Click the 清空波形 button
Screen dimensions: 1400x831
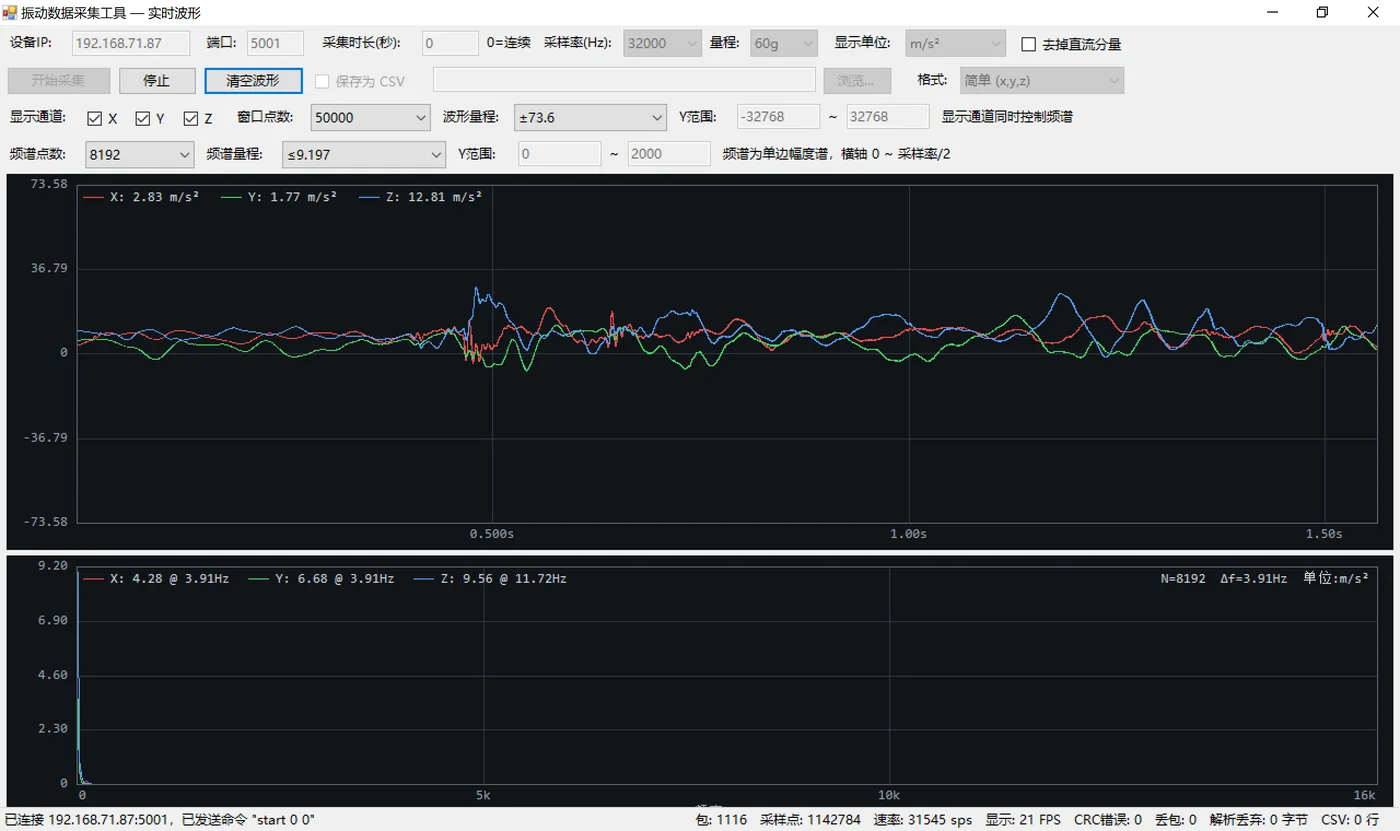pos(253,80)
